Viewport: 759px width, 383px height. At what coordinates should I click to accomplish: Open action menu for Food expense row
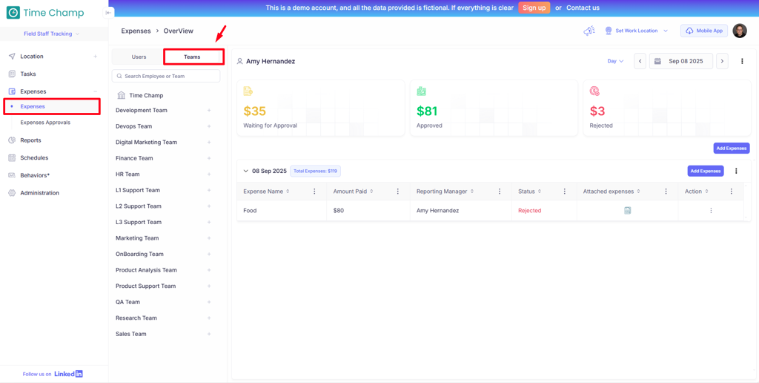pyautogui.click(x=711, y=211)
